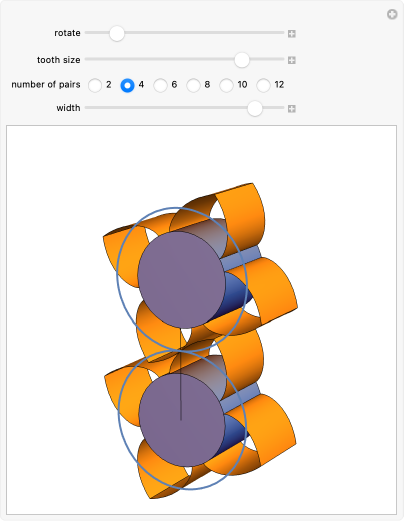
Task: Click the 'number of pairs' label
Action: pos(46,85)
